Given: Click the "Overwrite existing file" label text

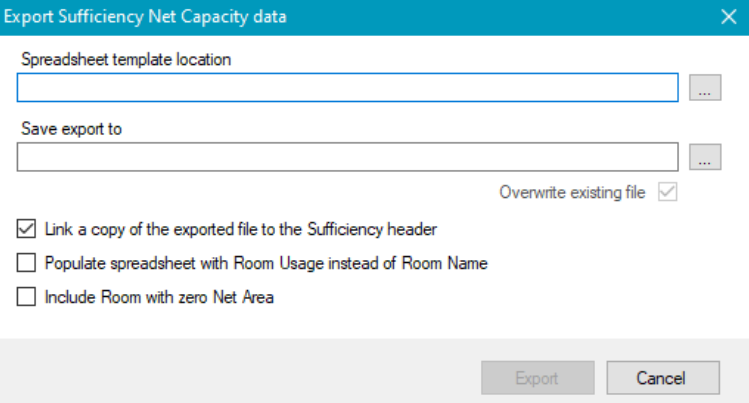Looking at the screenshot, I should (572, 192).
